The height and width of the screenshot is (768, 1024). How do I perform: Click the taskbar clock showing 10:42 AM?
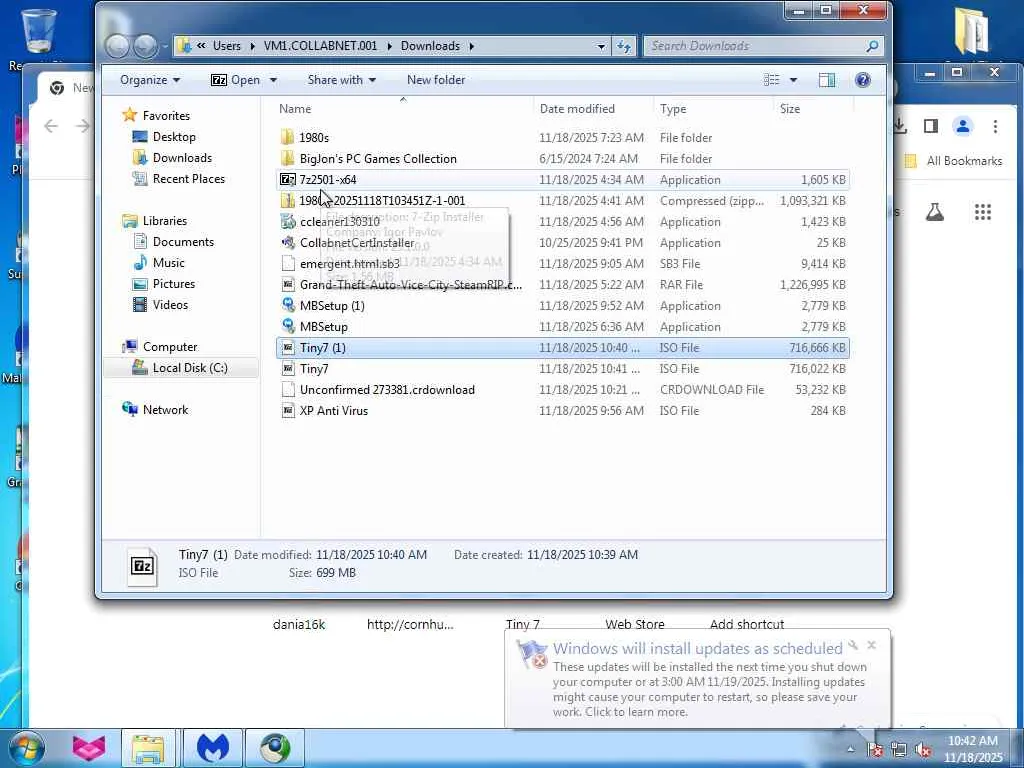(972, 741)
